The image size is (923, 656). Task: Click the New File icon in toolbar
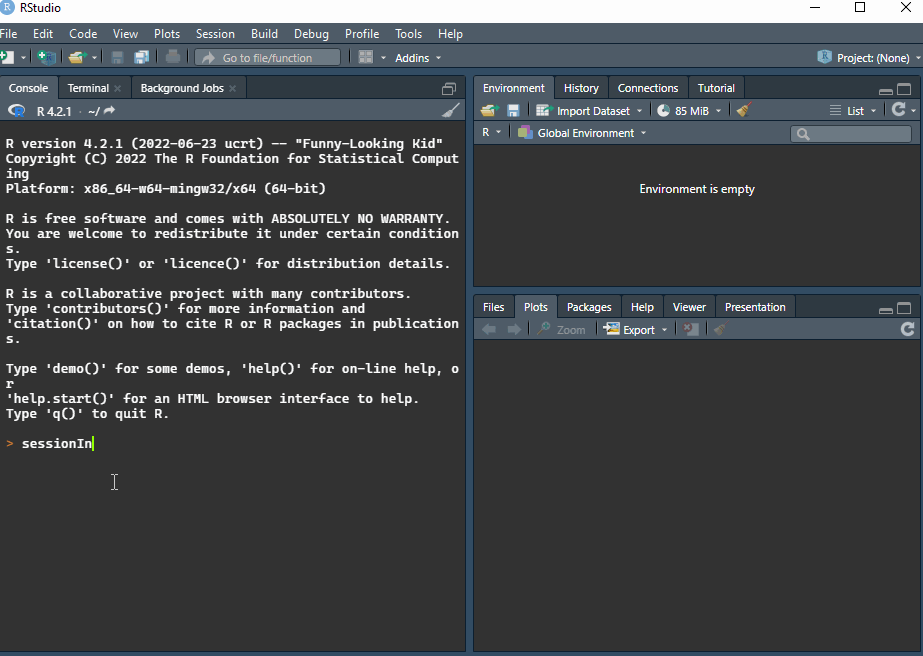[x=6, y=57]
